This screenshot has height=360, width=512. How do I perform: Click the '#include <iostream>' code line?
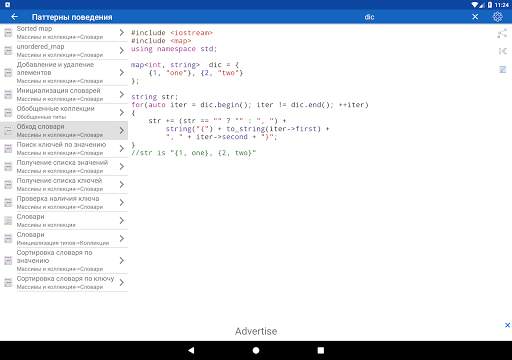point(172,33)
